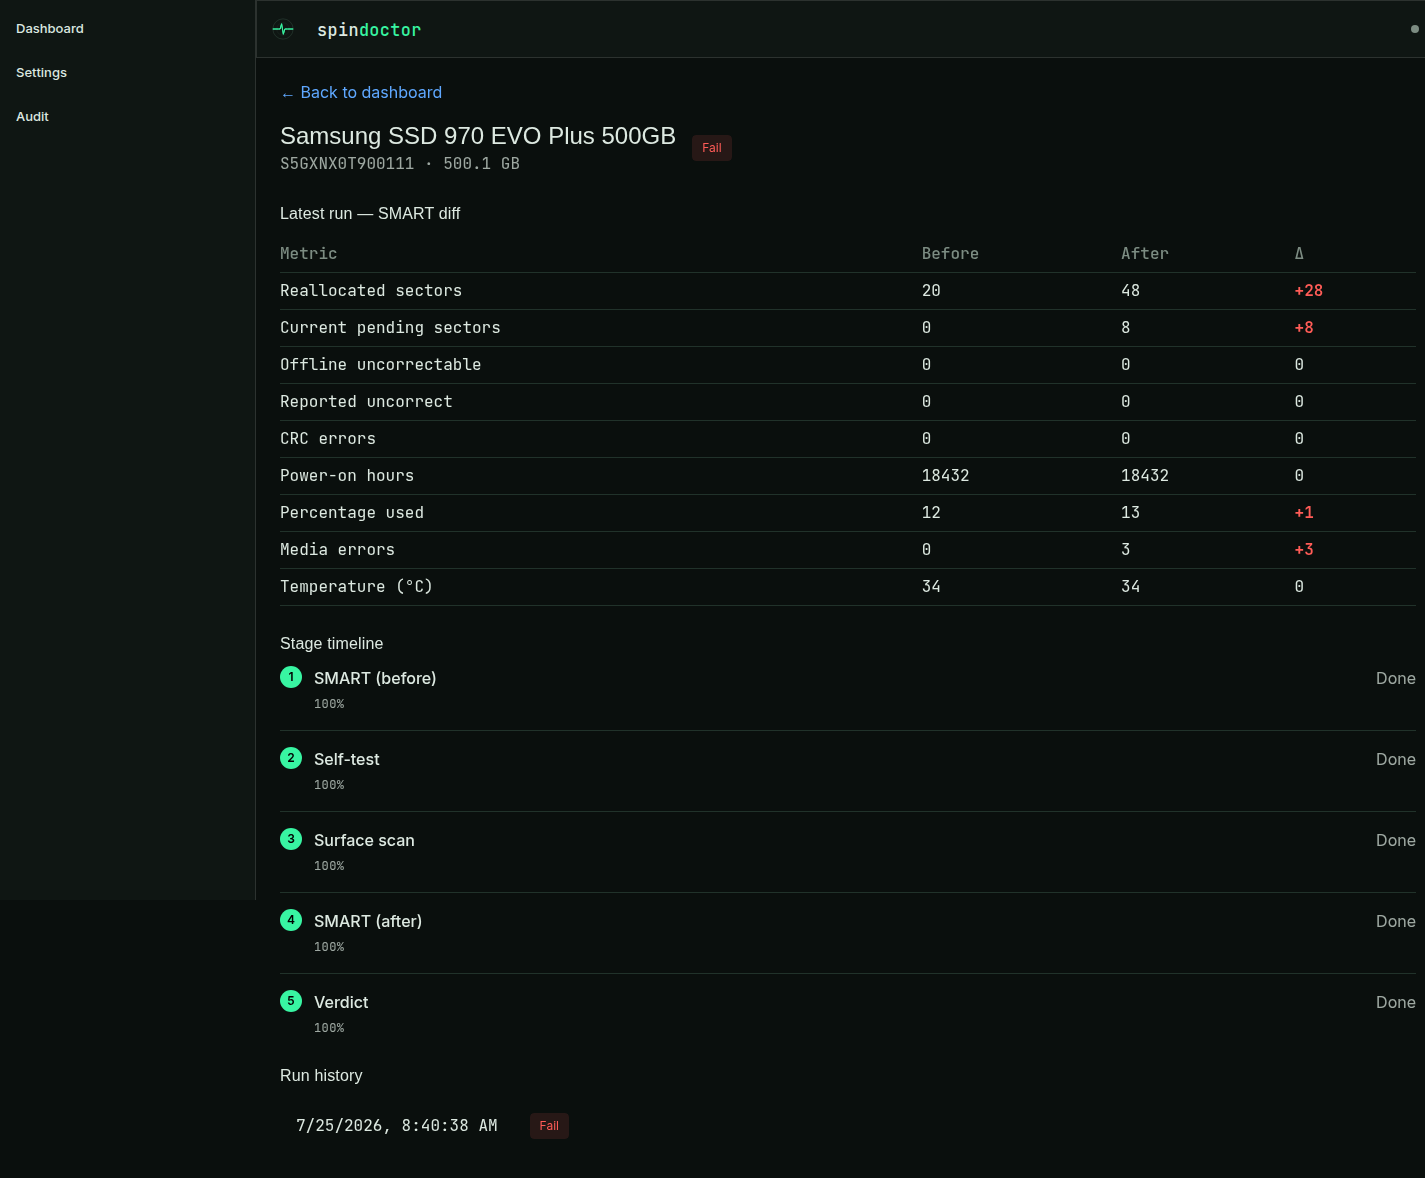Click the Verdict stage title

(341, 1002)
